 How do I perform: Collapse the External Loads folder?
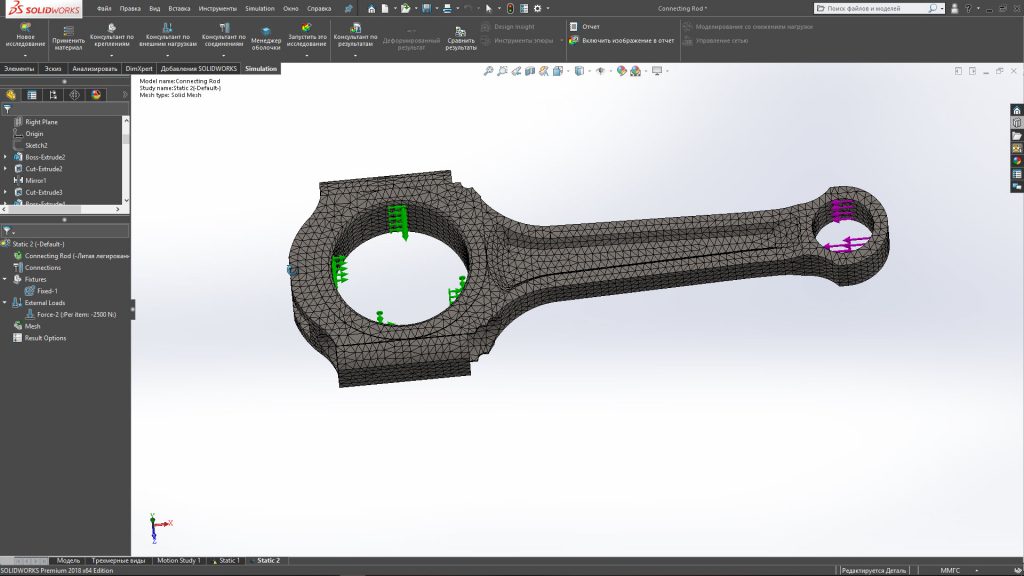pos(5,303)
